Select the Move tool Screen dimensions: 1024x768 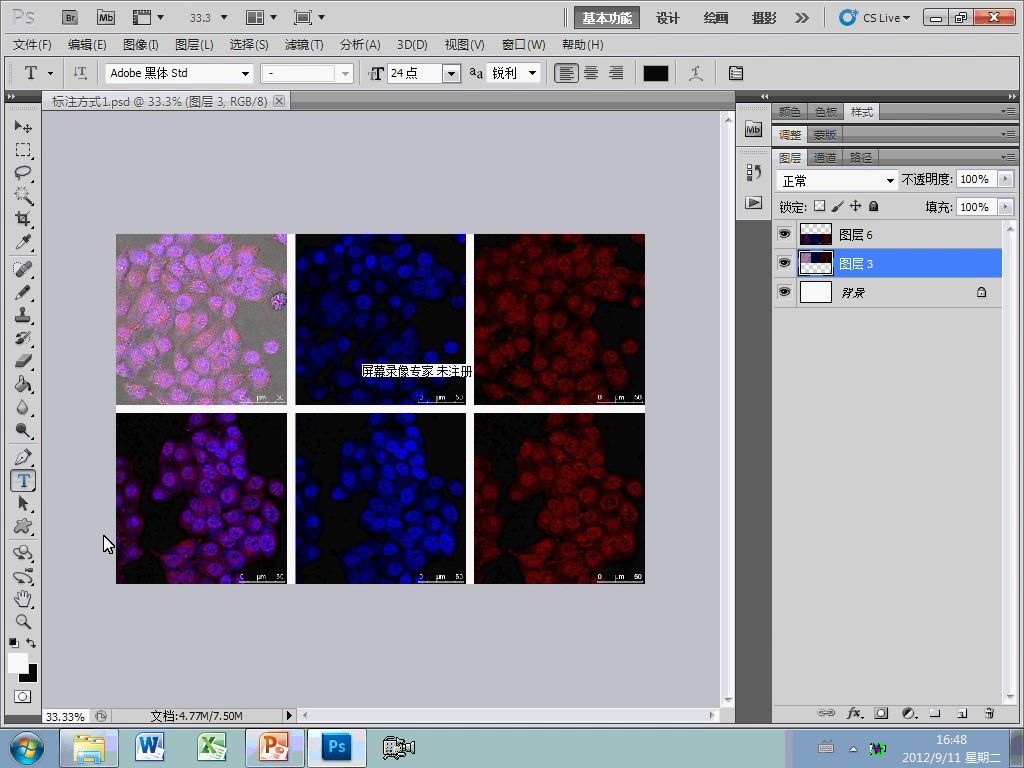click(23, 126)
